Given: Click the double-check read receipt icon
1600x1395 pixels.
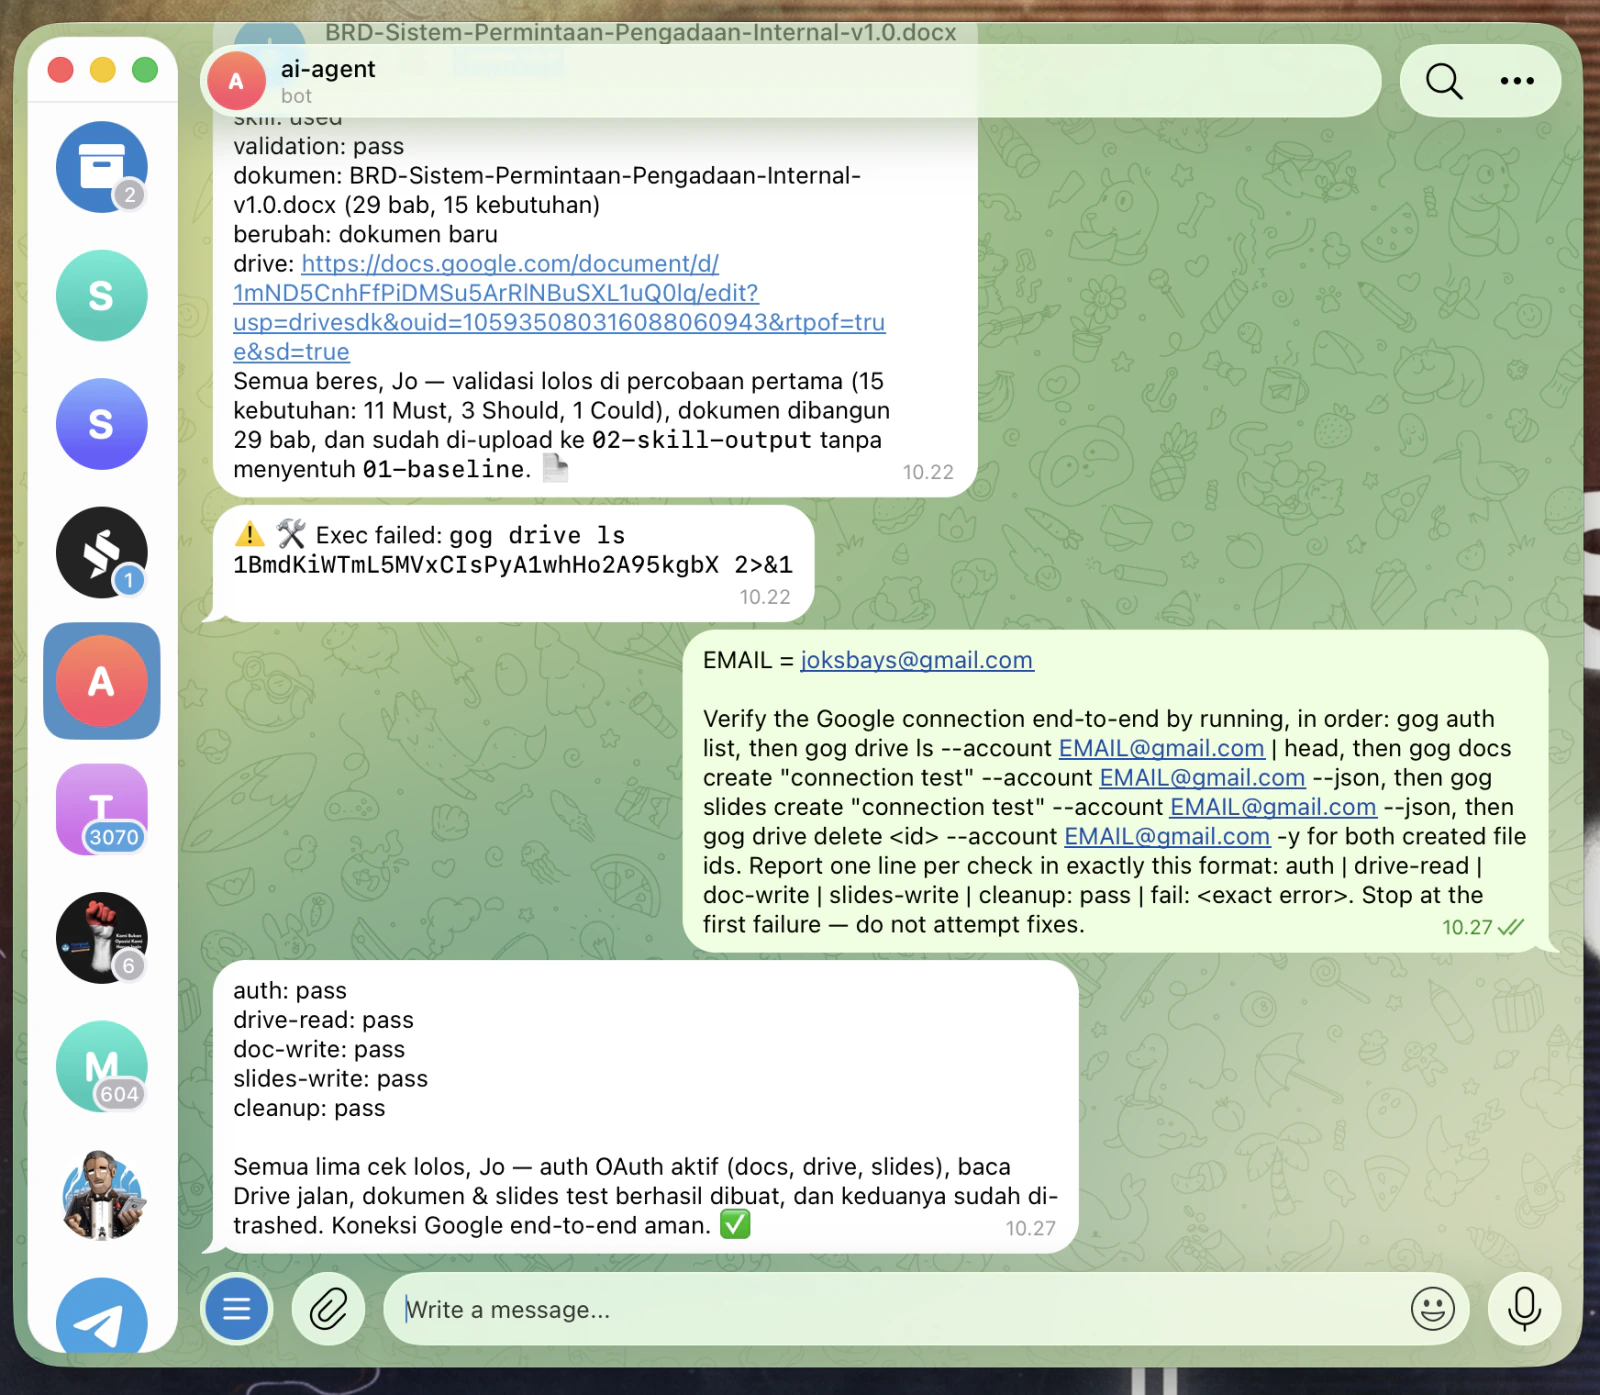Looking at the screenshot, I should (x=1511, y=927).
